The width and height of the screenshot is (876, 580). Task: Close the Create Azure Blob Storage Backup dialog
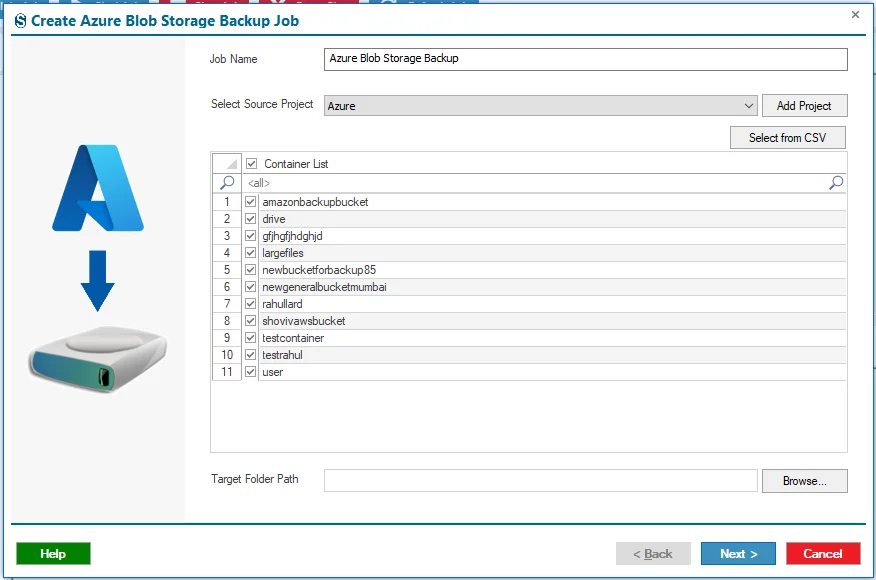[x=855, y=15]
